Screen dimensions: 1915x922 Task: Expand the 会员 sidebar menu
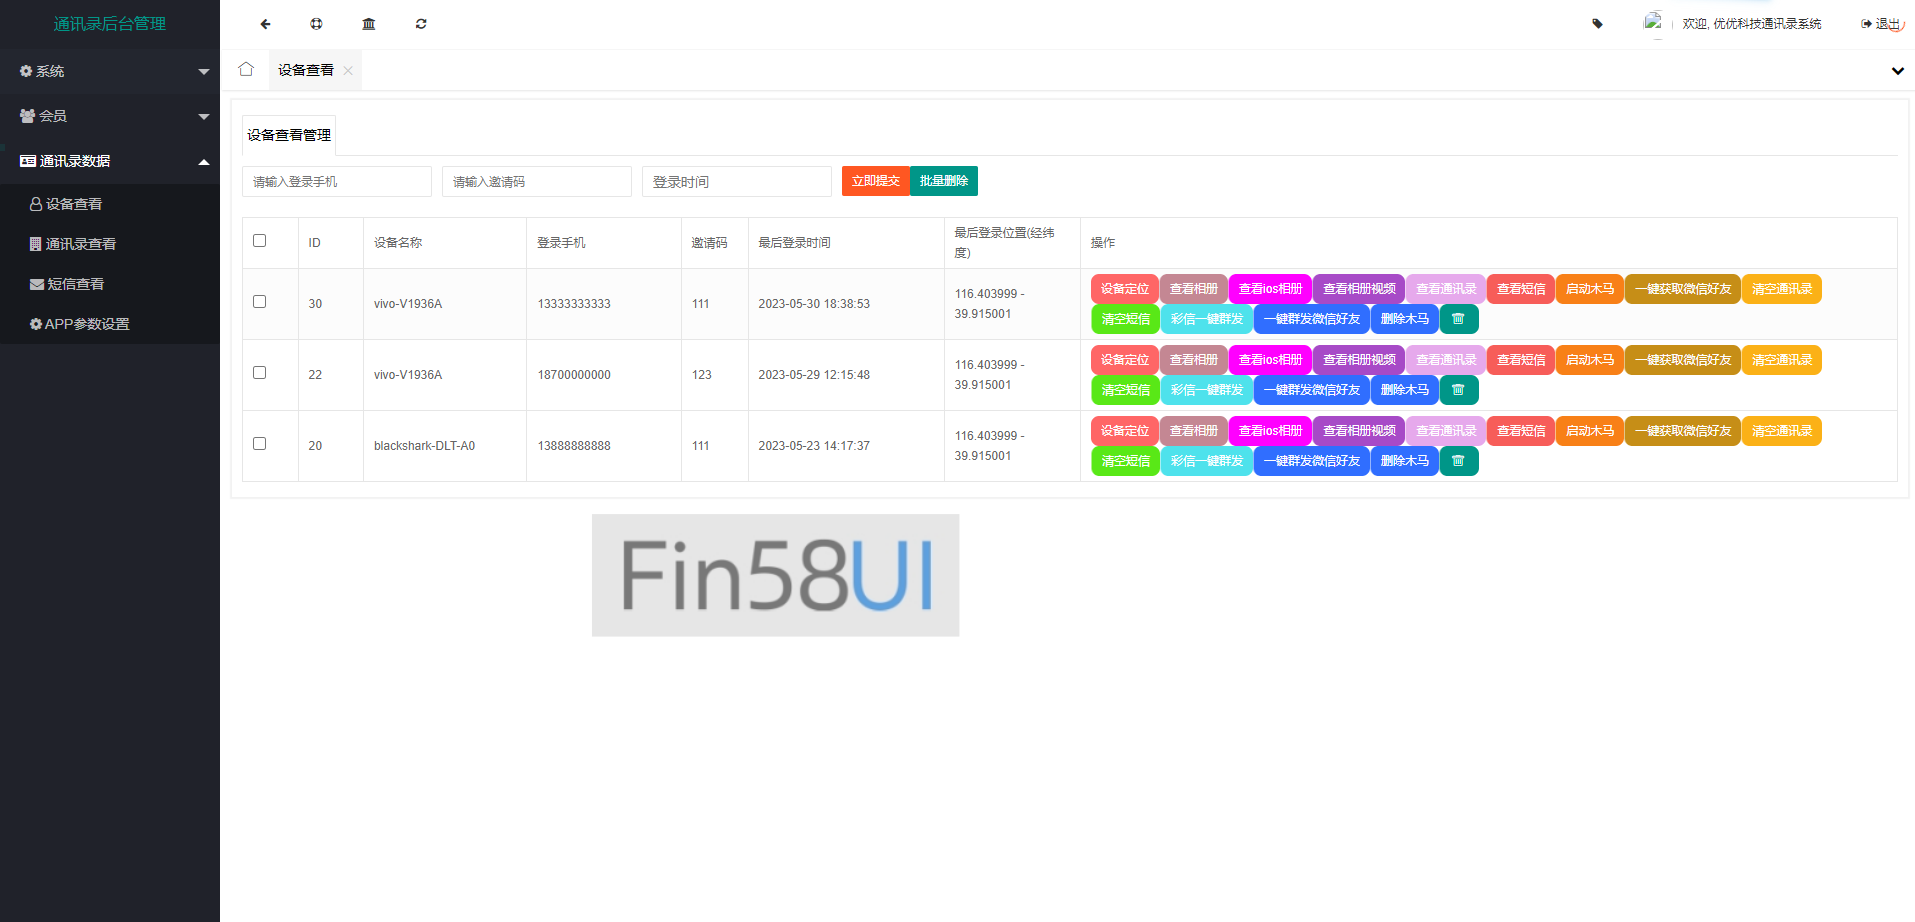pyautogui.click(x=110, y=116)
